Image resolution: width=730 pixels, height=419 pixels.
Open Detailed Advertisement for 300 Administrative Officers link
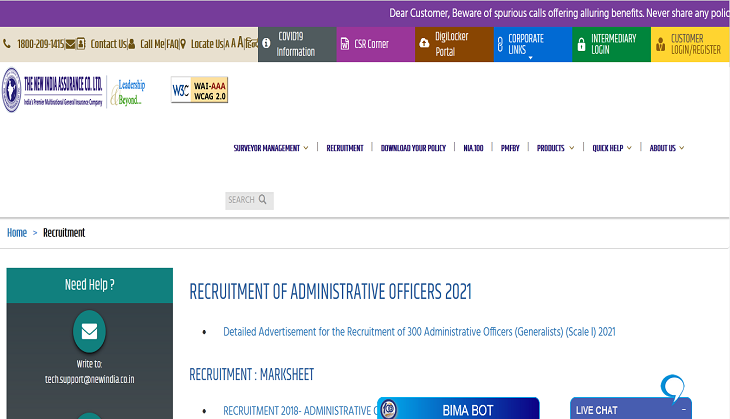click(x=419, y=332)
